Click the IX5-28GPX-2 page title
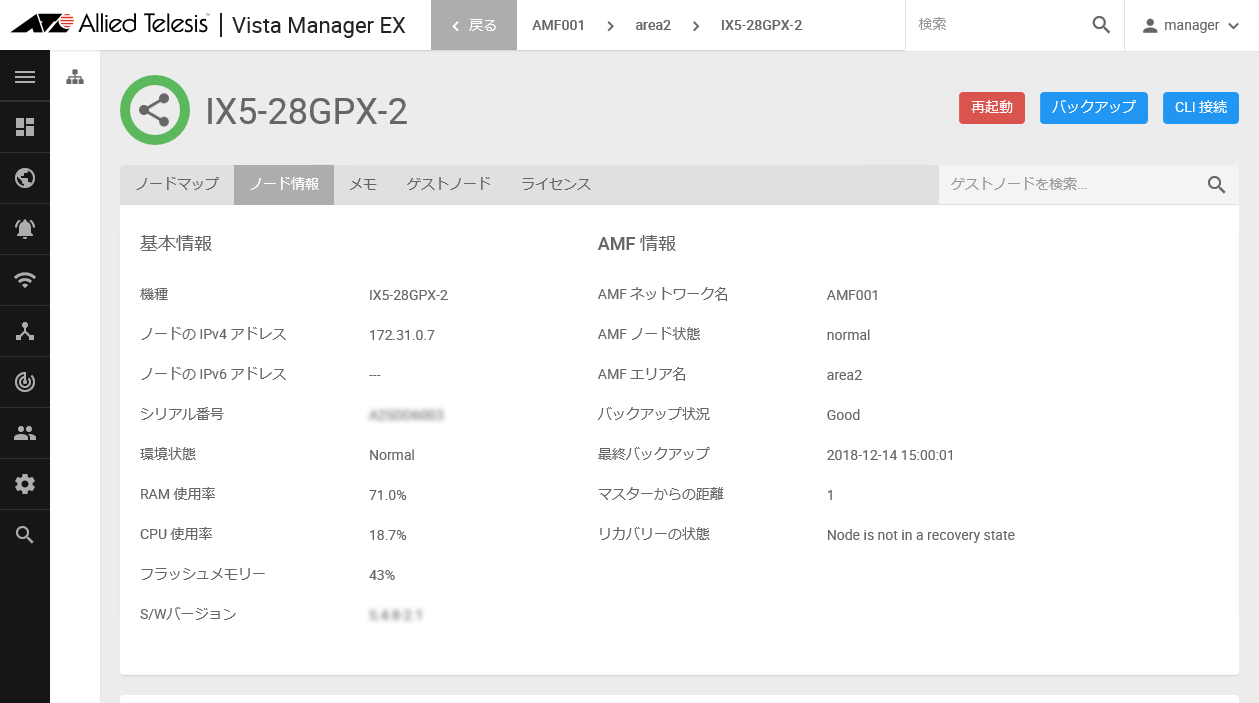The image size is (1259, 703). tap(307, 111)
